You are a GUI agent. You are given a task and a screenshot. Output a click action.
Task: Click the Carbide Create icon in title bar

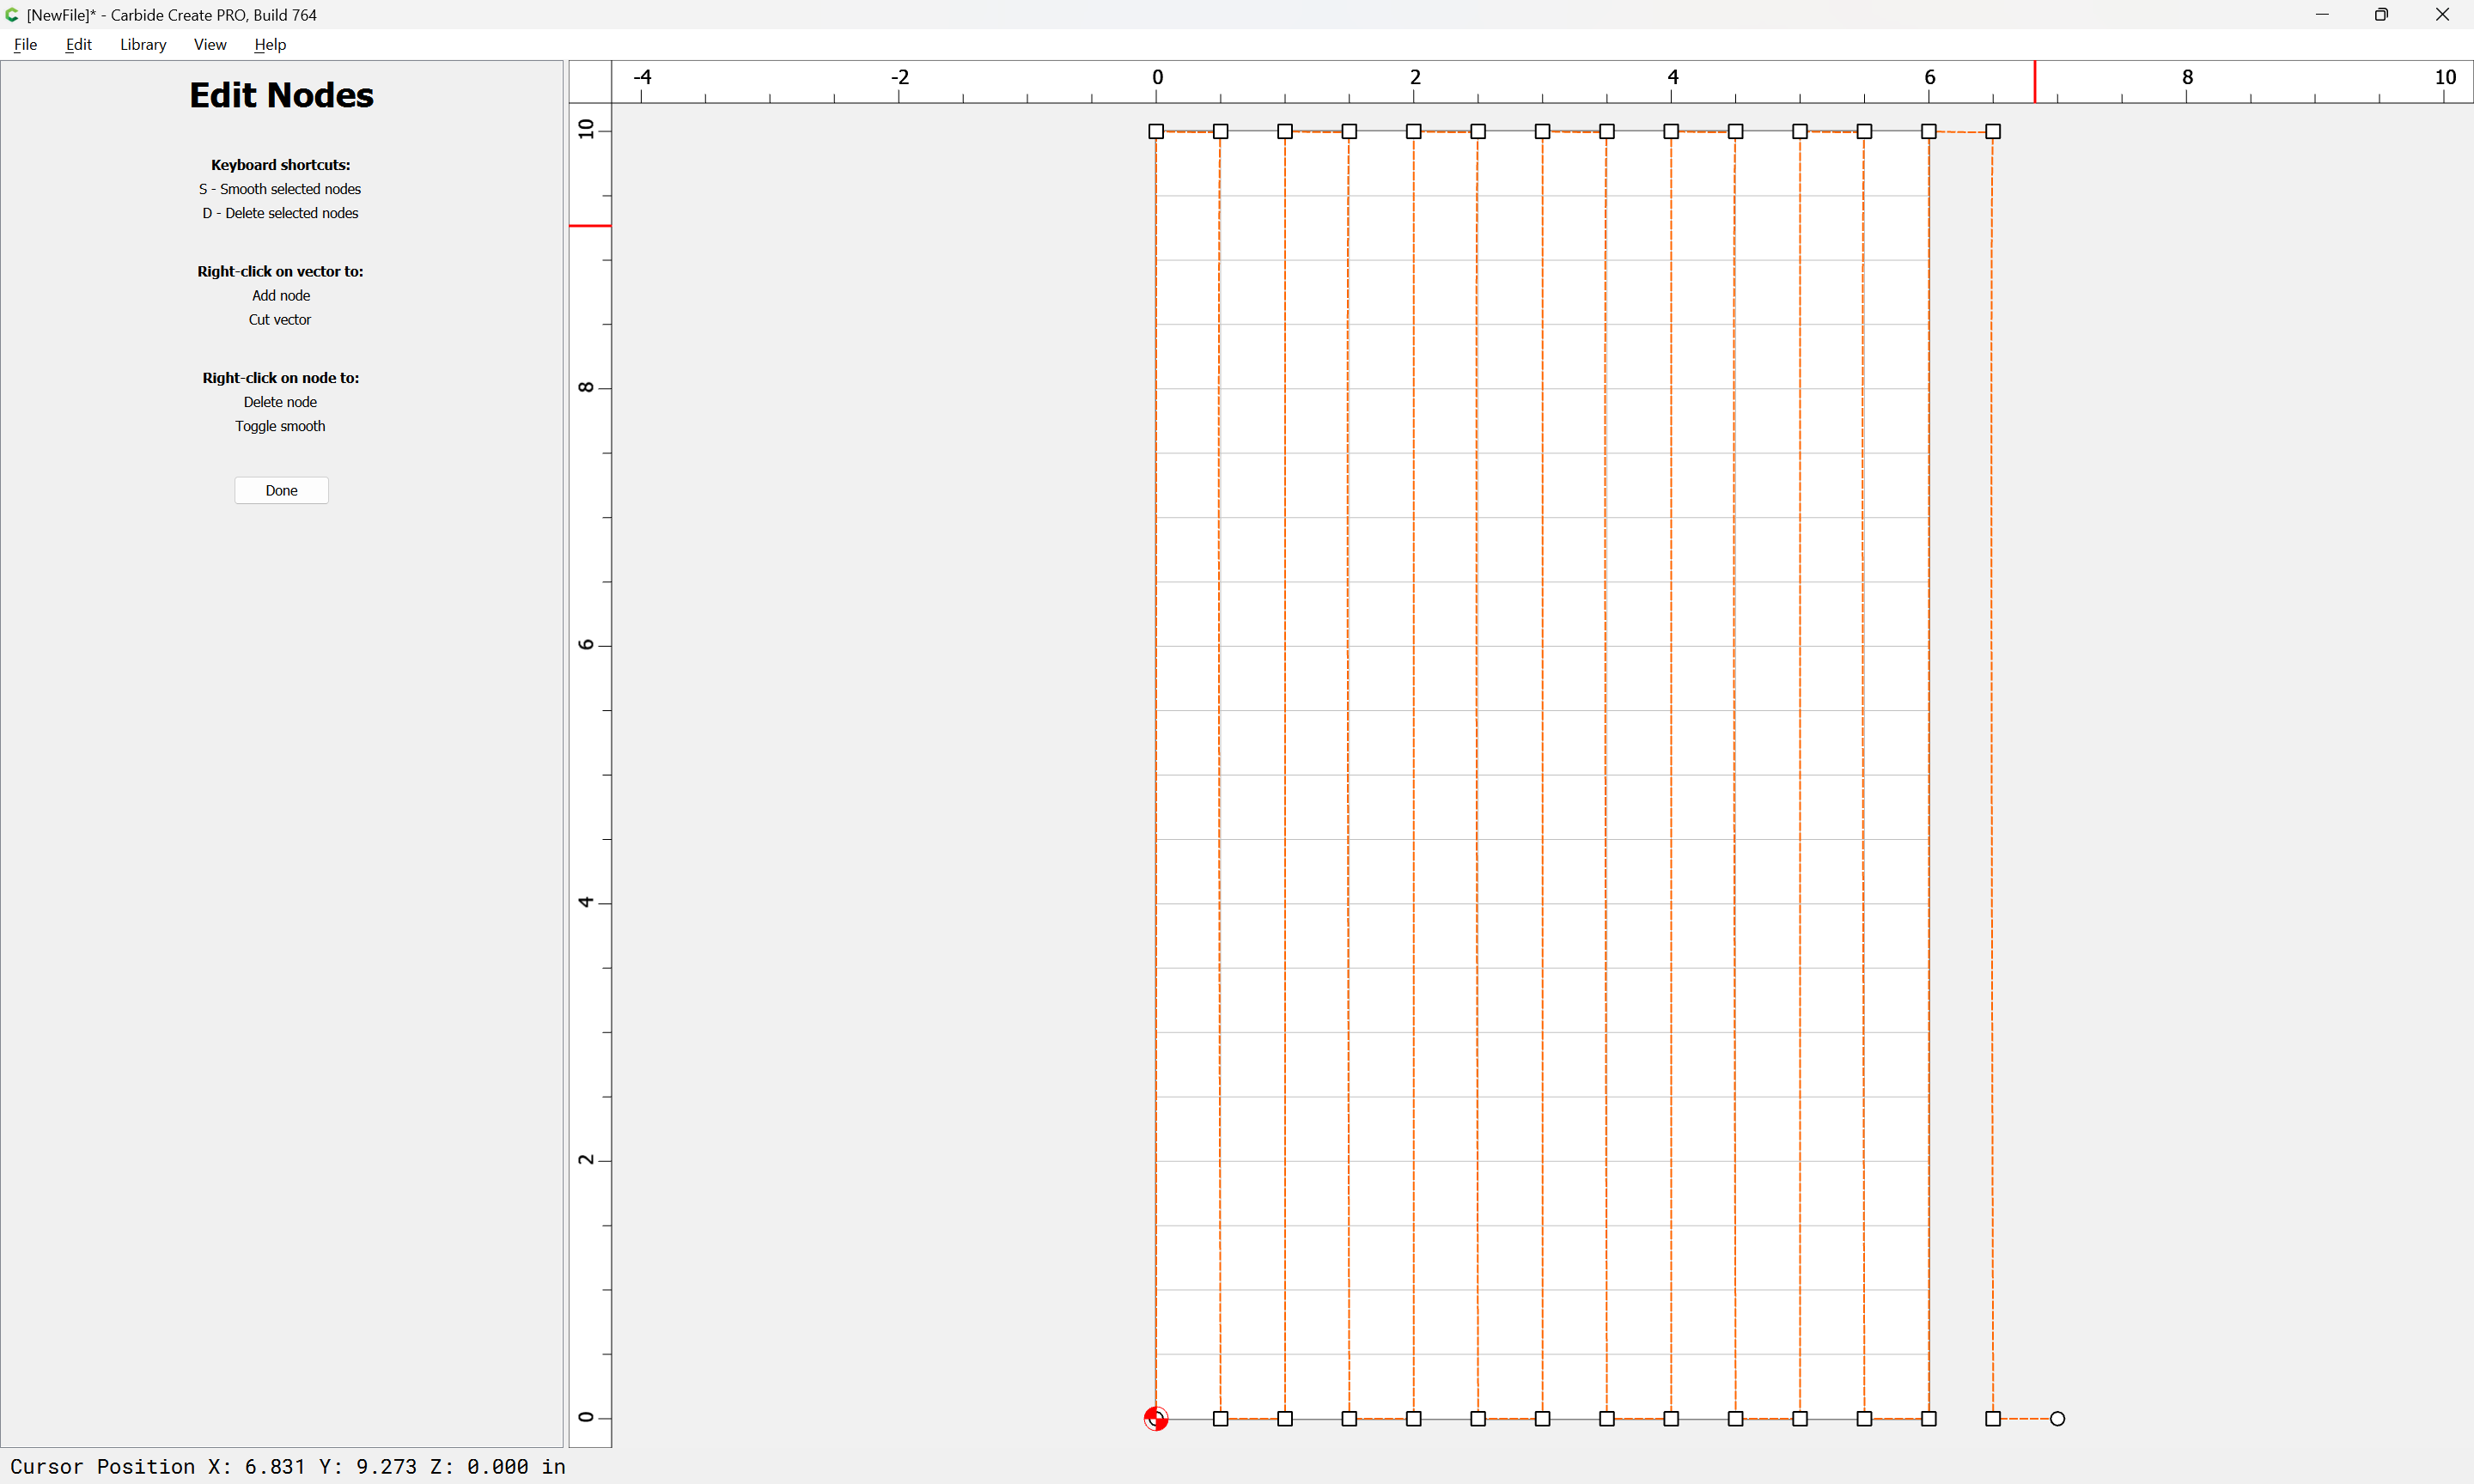click(x=12, y=15)
